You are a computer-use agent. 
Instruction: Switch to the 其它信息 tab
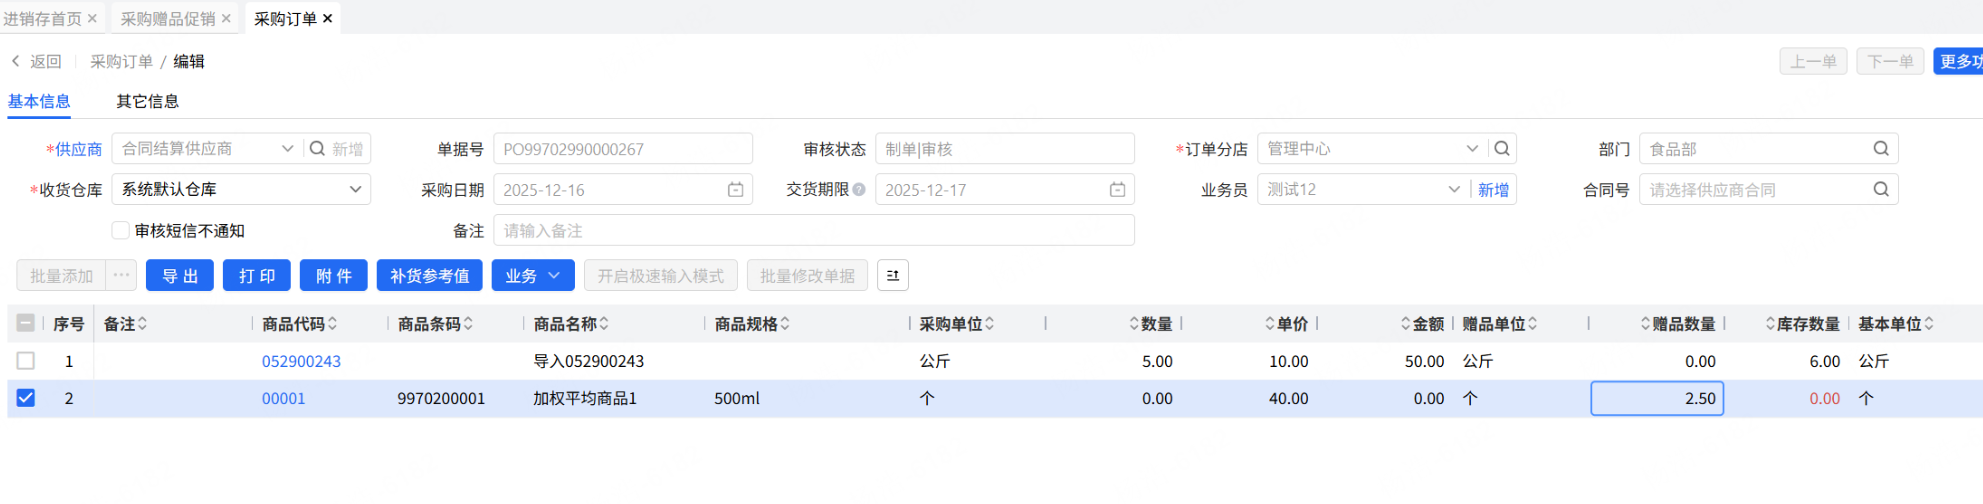coord(147,101)
